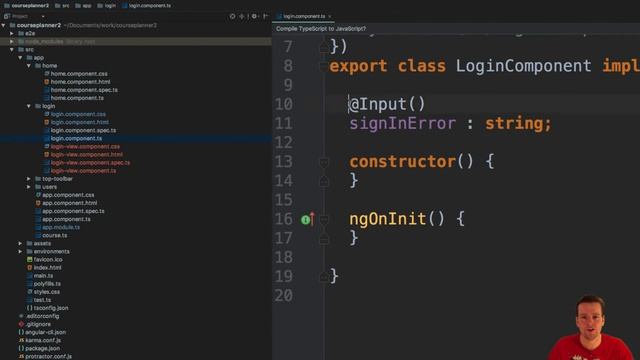Collapse the login folder arrow
Viewport: 640px width, 360px height.
click(x=29, y=106)
